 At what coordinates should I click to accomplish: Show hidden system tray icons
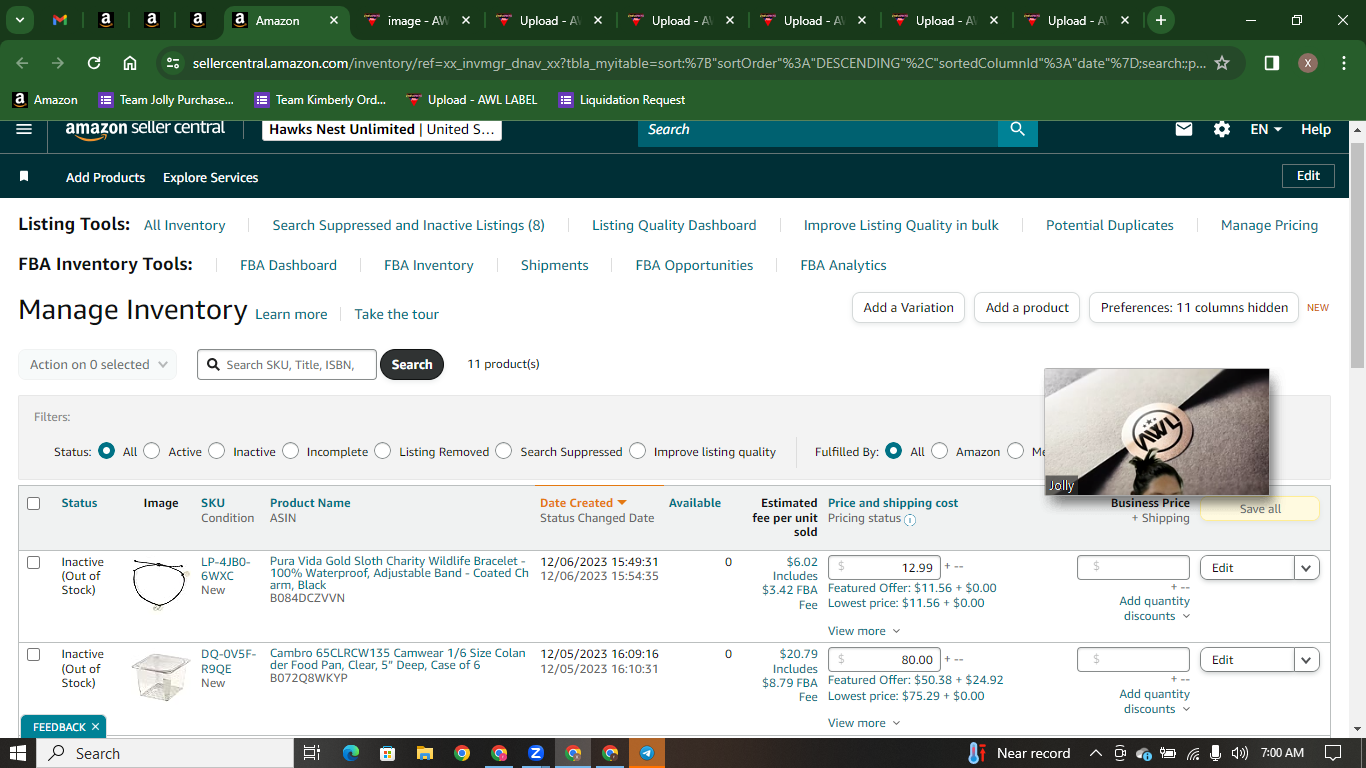1095,753
